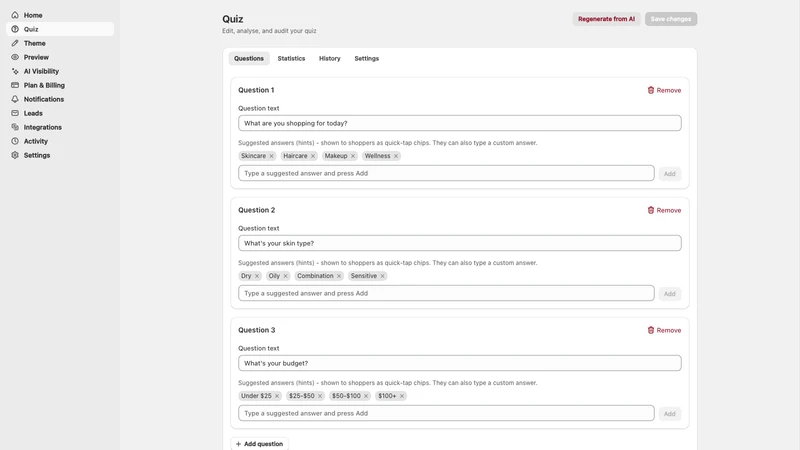Click Add button under Question 1
800x450 pixels.
(x=669, y=174)
